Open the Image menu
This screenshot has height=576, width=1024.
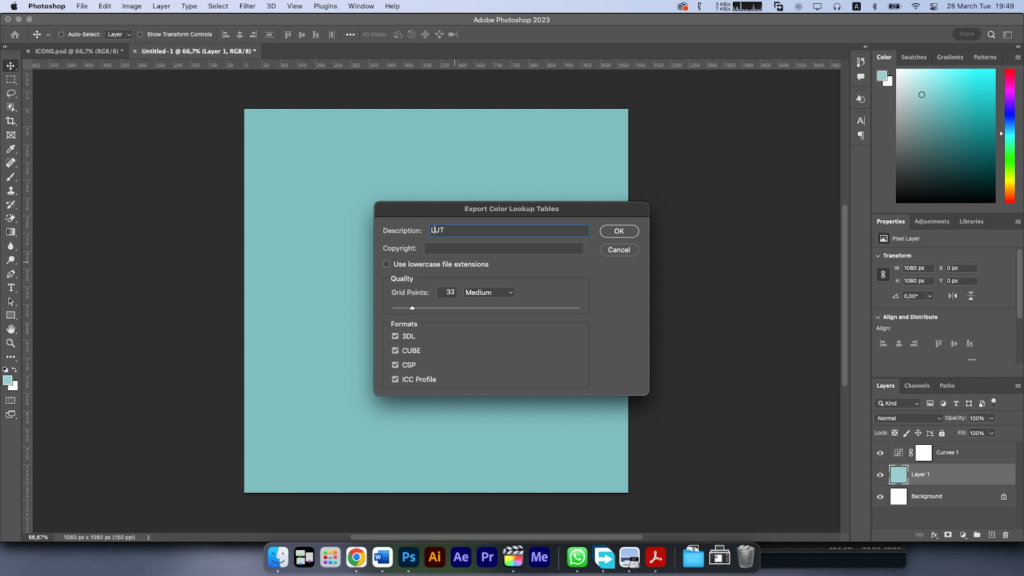pyautogui.click(x=131, y=6)
